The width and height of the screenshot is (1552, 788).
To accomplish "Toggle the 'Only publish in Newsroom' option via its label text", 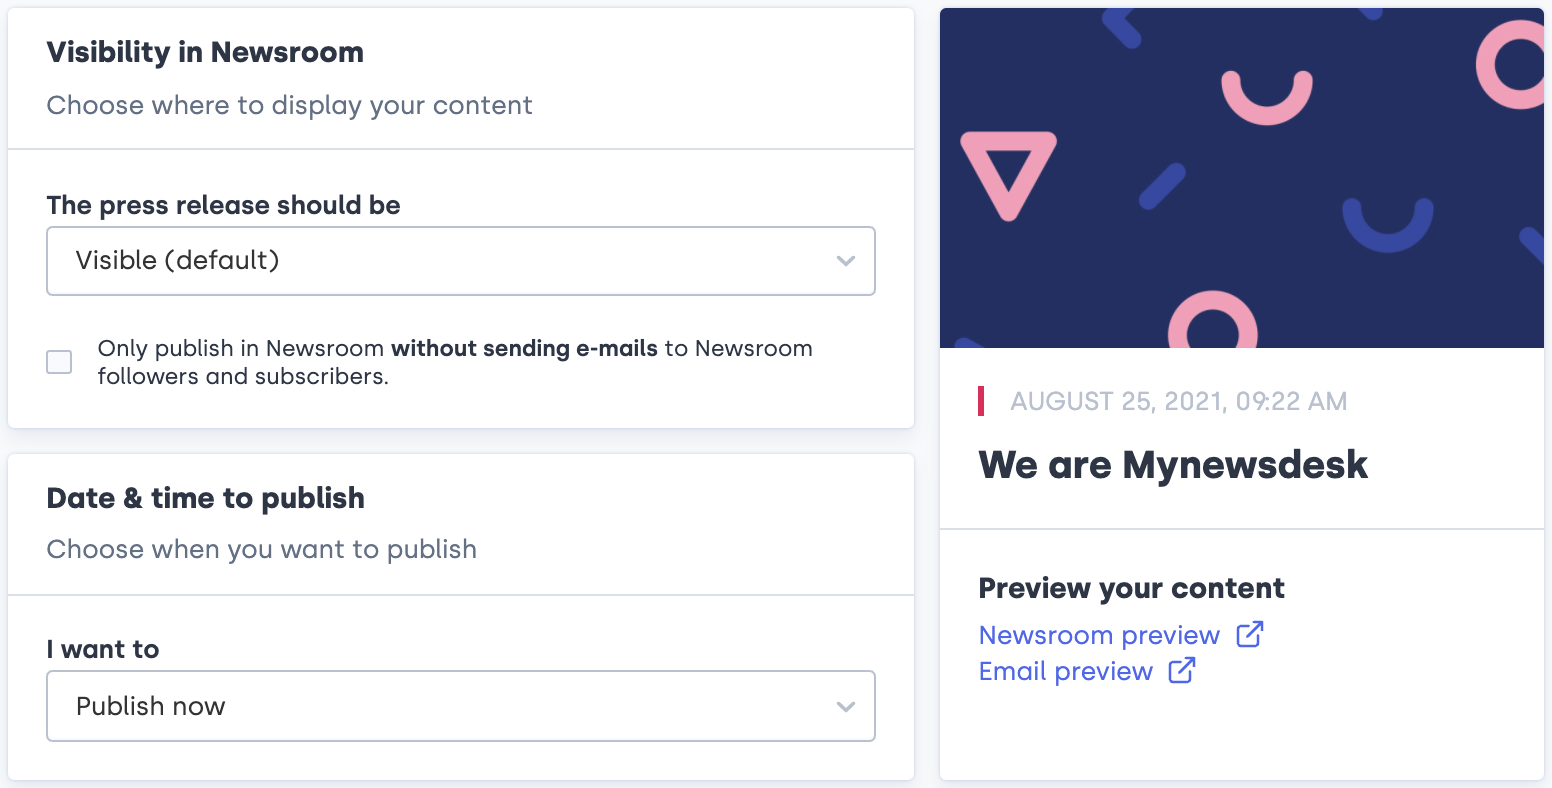I will click(x=455, y=362).
